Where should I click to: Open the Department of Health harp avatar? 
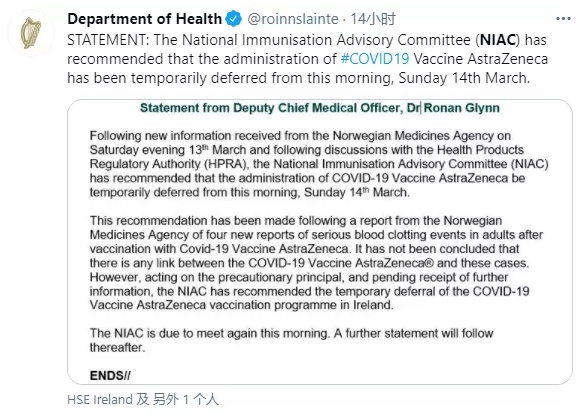31,33
